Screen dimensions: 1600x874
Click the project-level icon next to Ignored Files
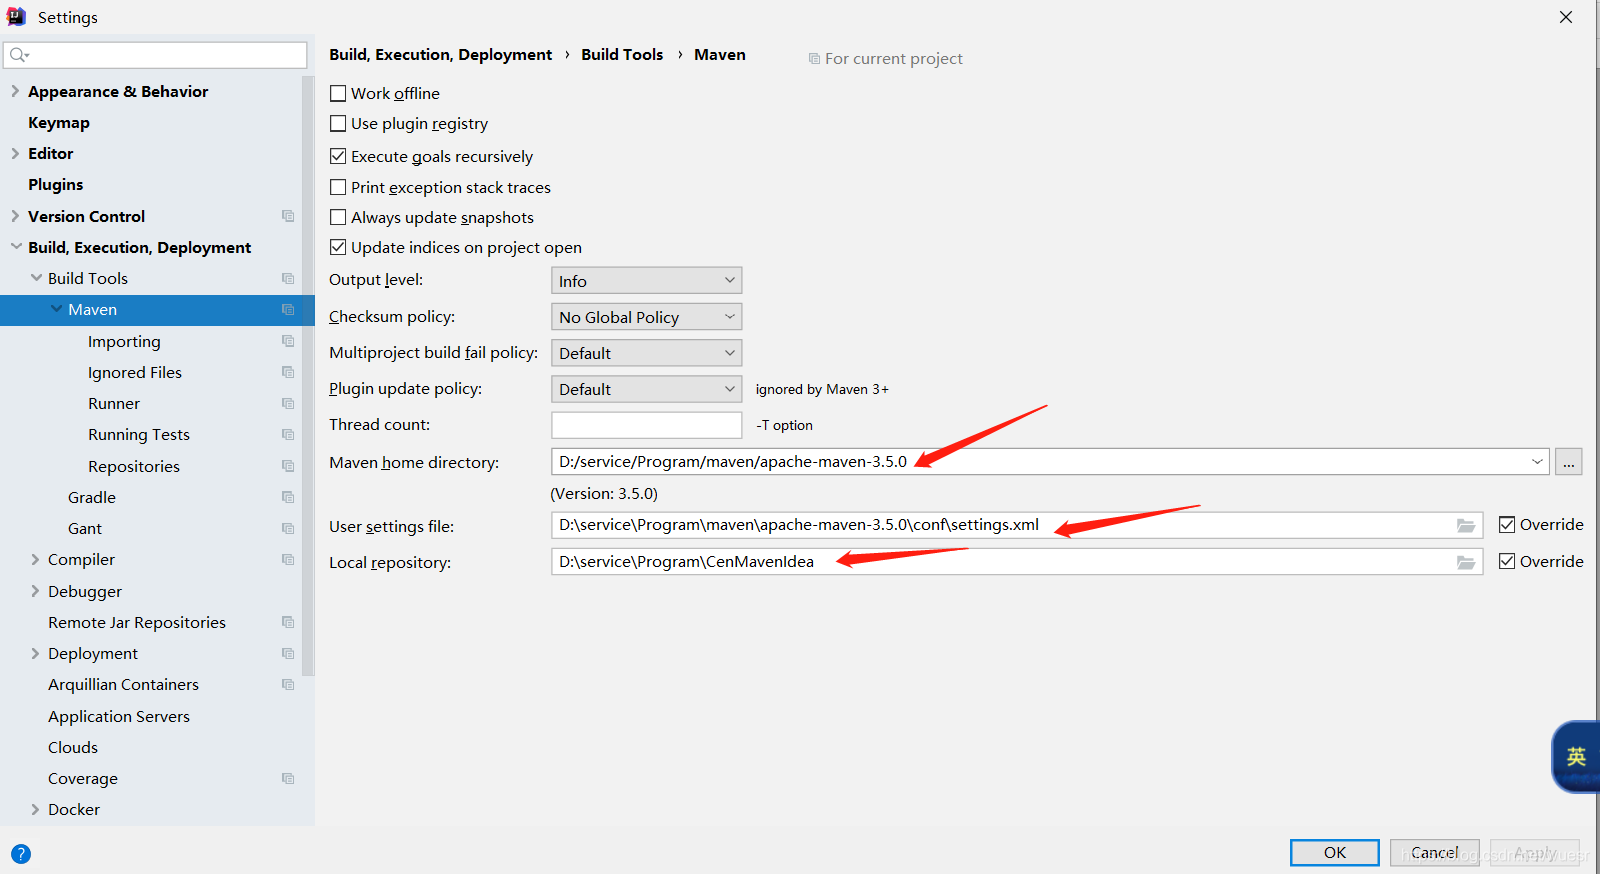tap(288, 372)
